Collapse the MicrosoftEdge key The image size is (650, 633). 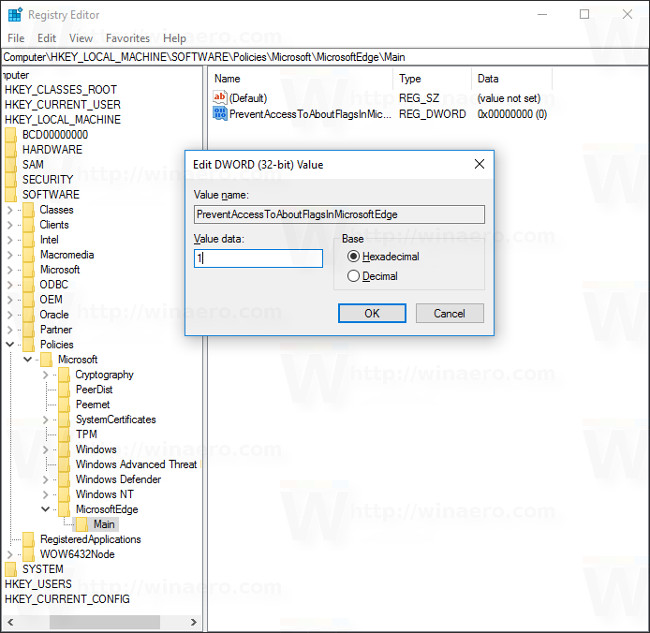[x=46, y=509]
